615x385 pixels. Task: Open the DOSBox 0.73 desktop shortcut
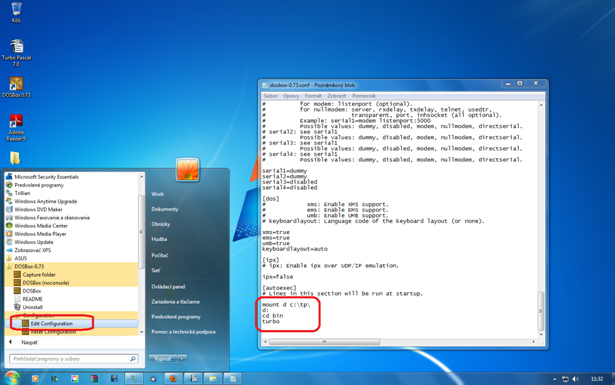[x=16, y=87]
